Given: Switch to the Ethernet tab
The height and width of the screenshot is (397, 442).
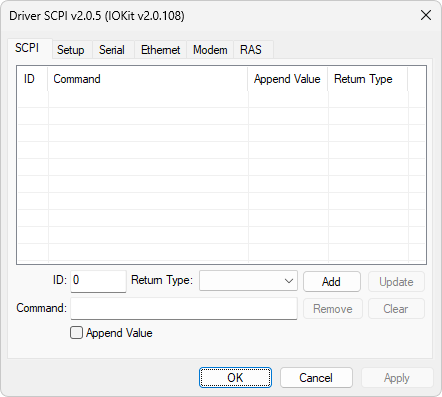Looking at the screenshot, I should pos(160,50).
